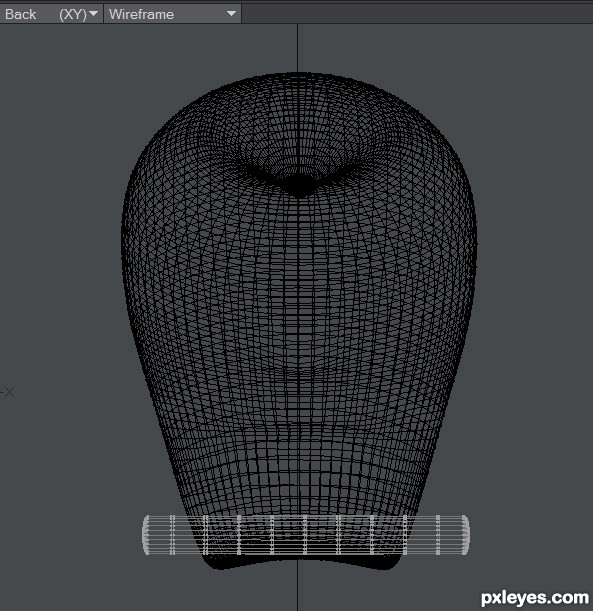Click the "Back" view label text
Viewport: 593px width, 611px height.
pos(21,14)
